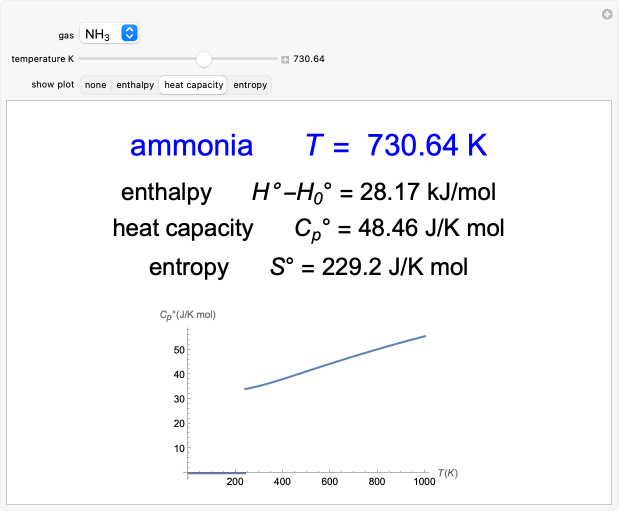Click the temperature slider thumb
The height and width of the screenshot is (512, 619).
pos(204,59)
